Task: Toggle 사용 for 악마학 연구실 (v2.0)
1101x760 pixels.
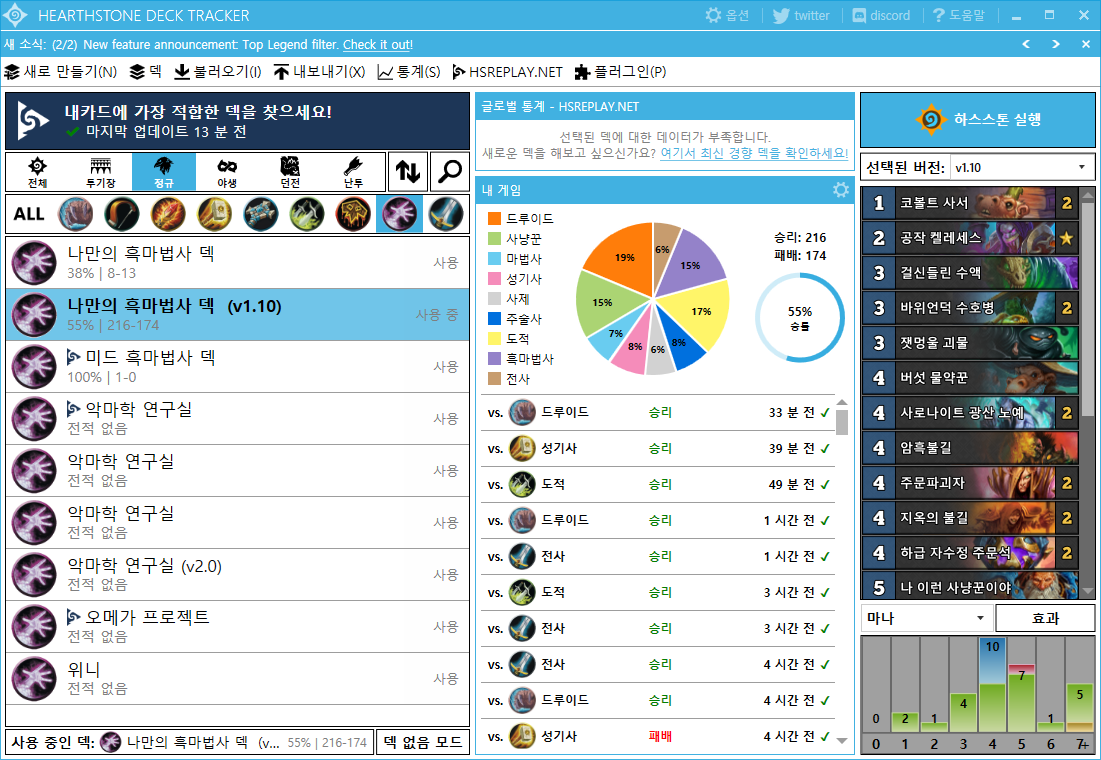Action: point(445,575)
